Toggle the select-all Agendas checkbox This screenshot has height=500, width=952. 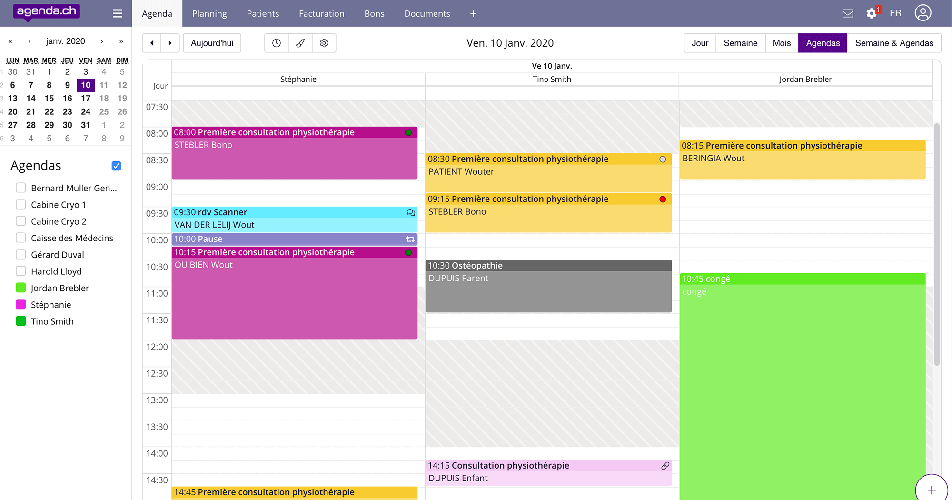[x=117, y=166]
